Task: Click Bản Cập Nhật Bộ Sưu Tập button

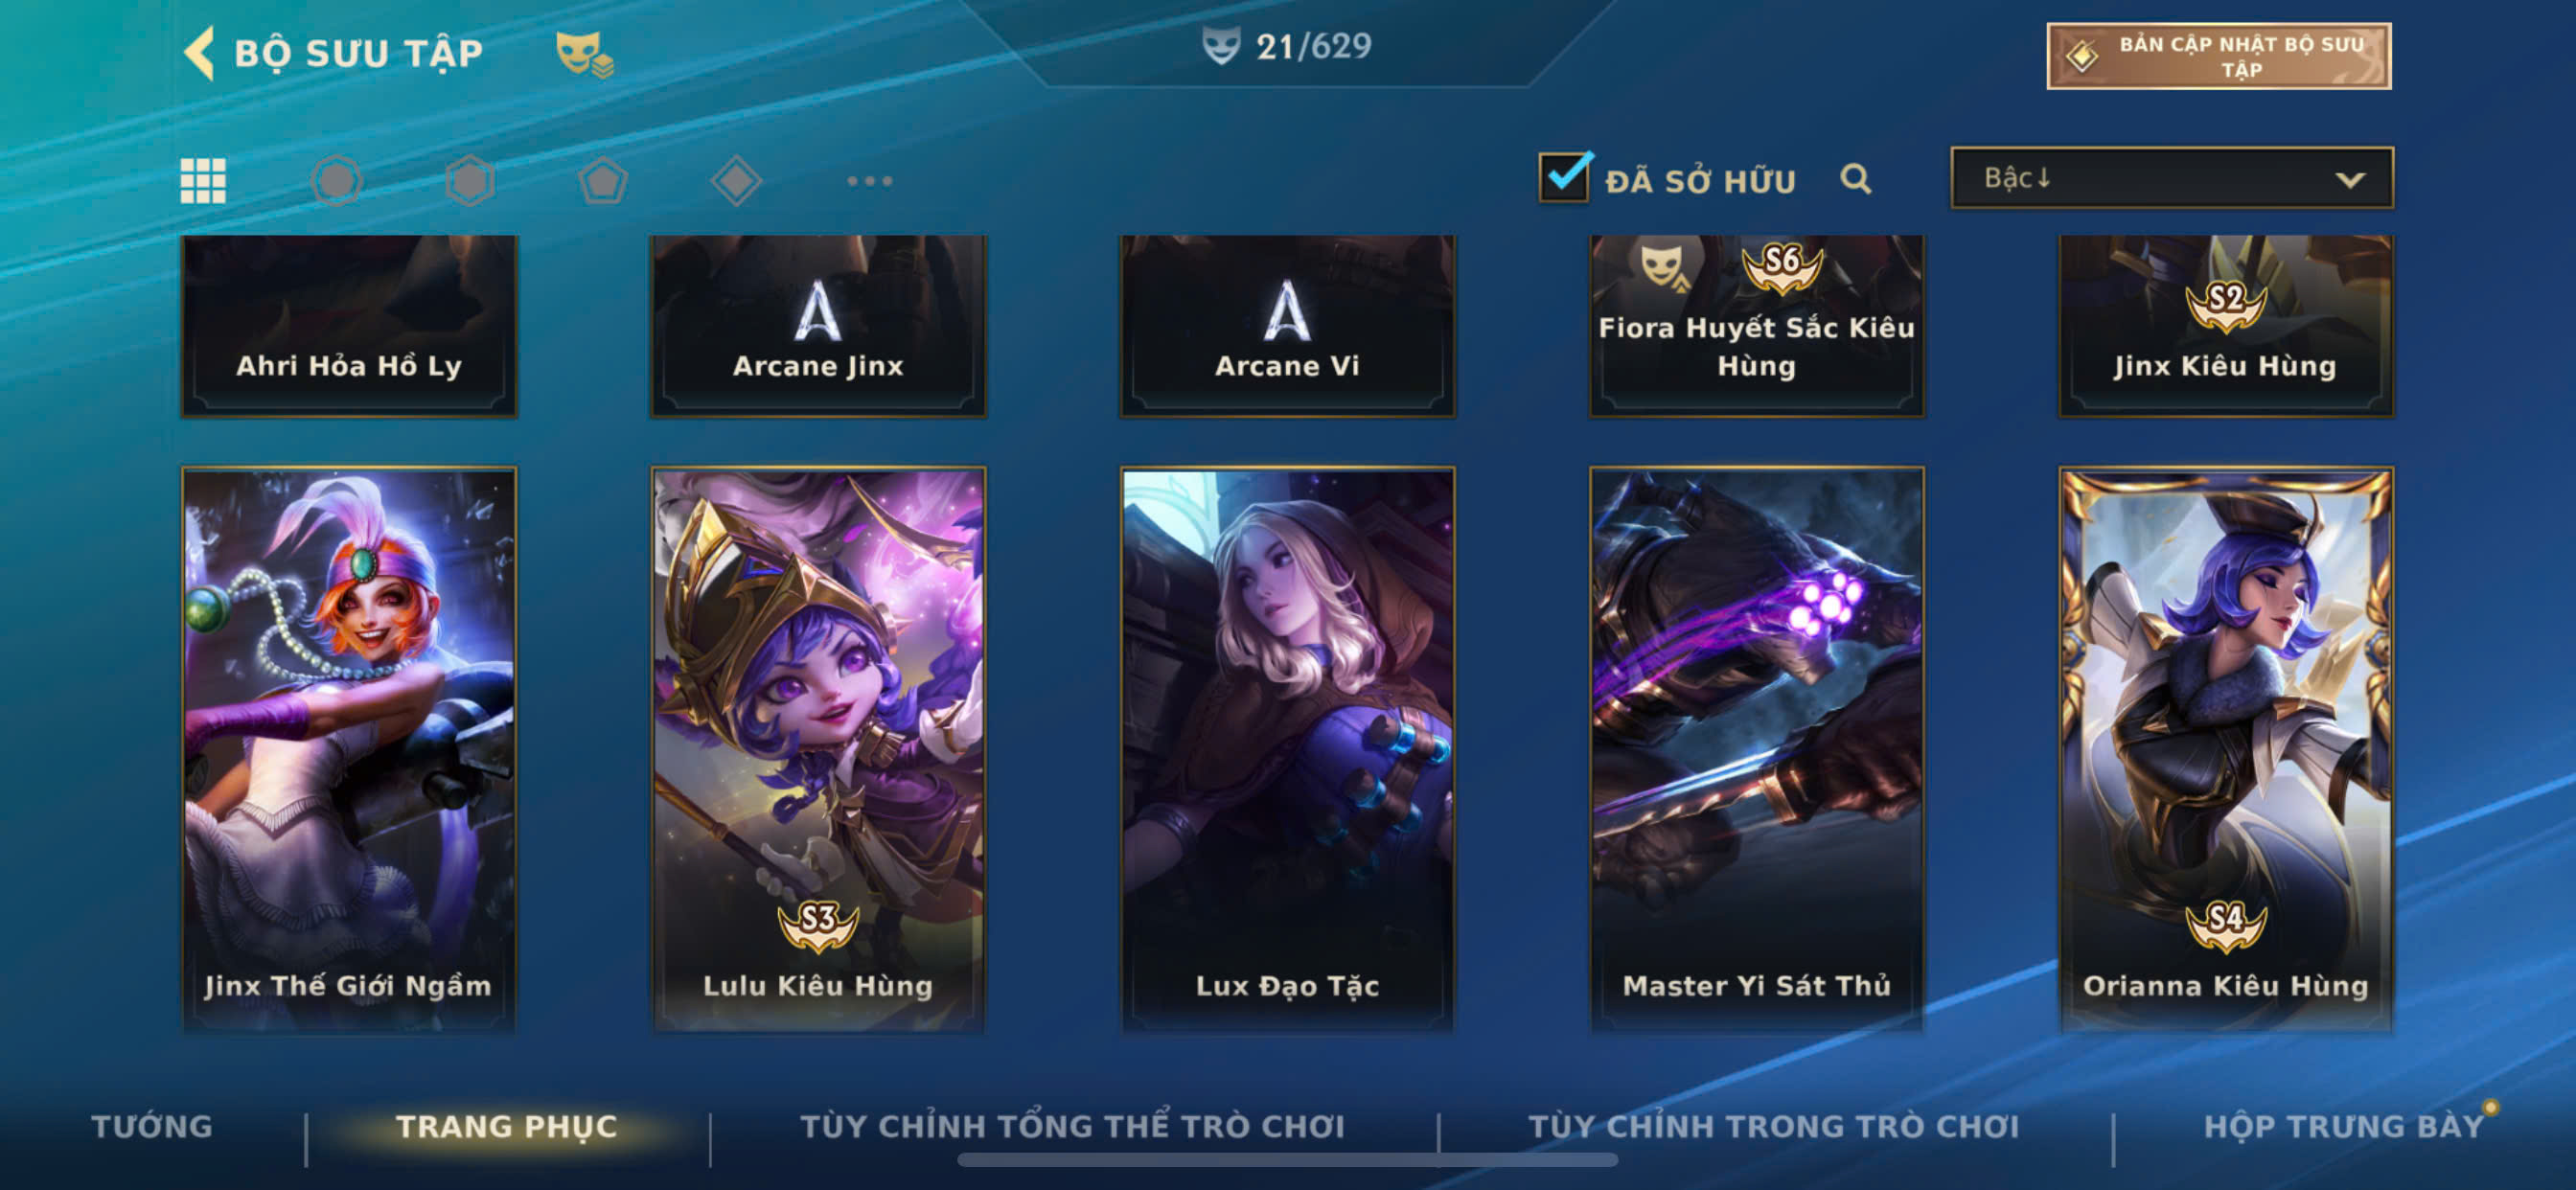Action: [2218, 56]
